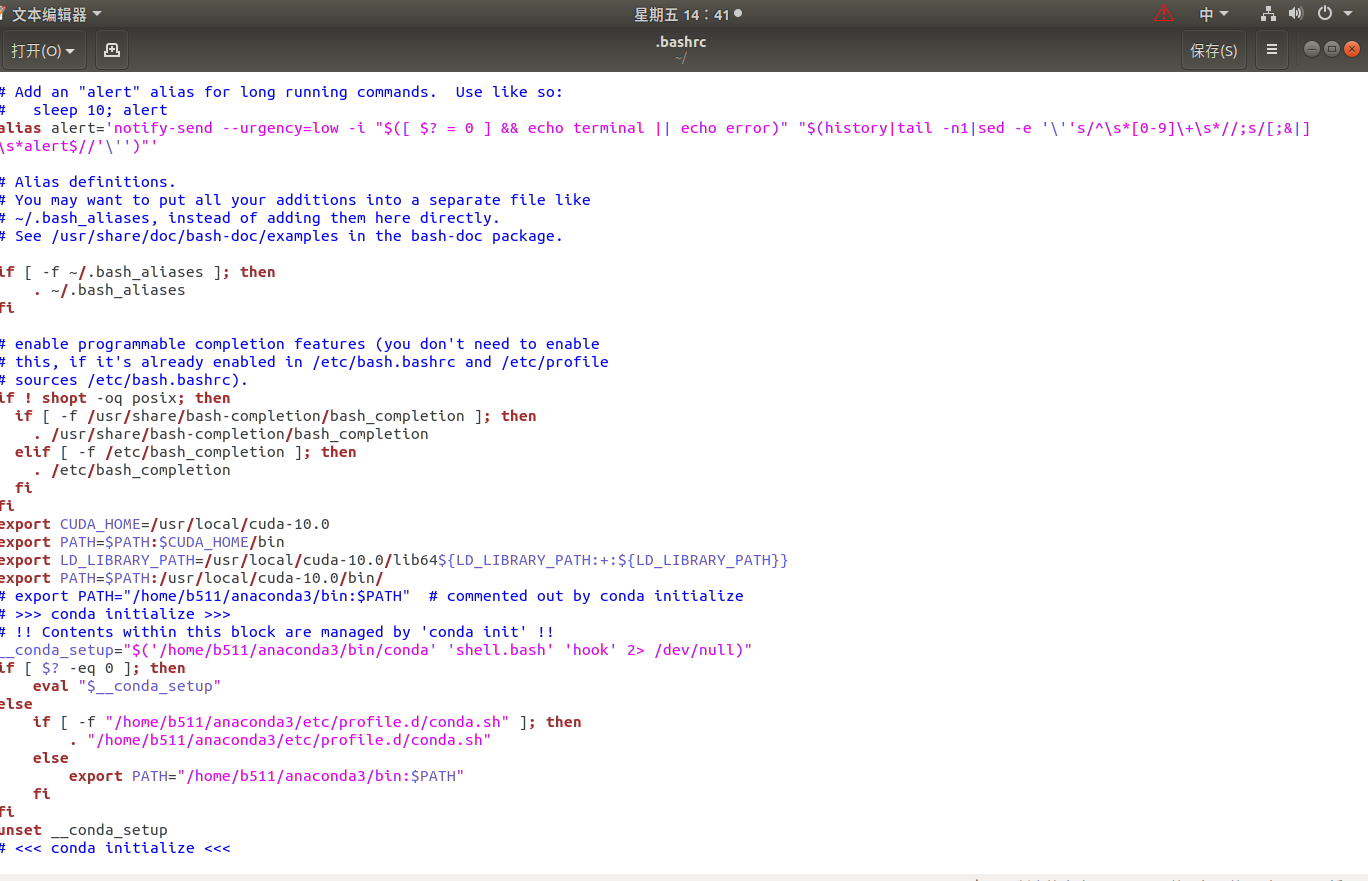Open the hamburger menu in the header bar
The image size is (1368, 881).
1272,50
